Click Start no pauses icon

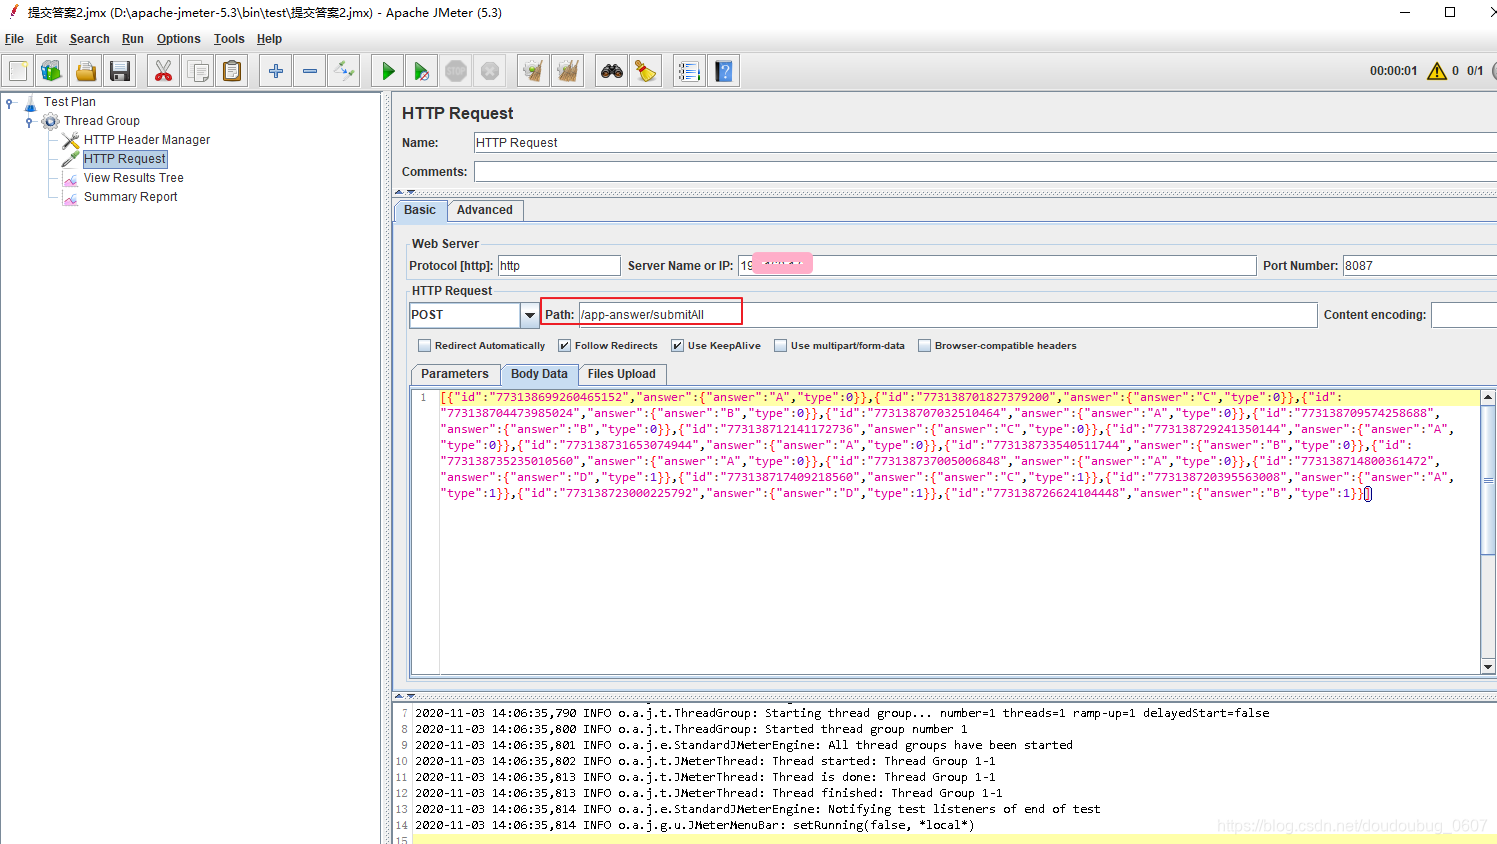coord(422,71)
